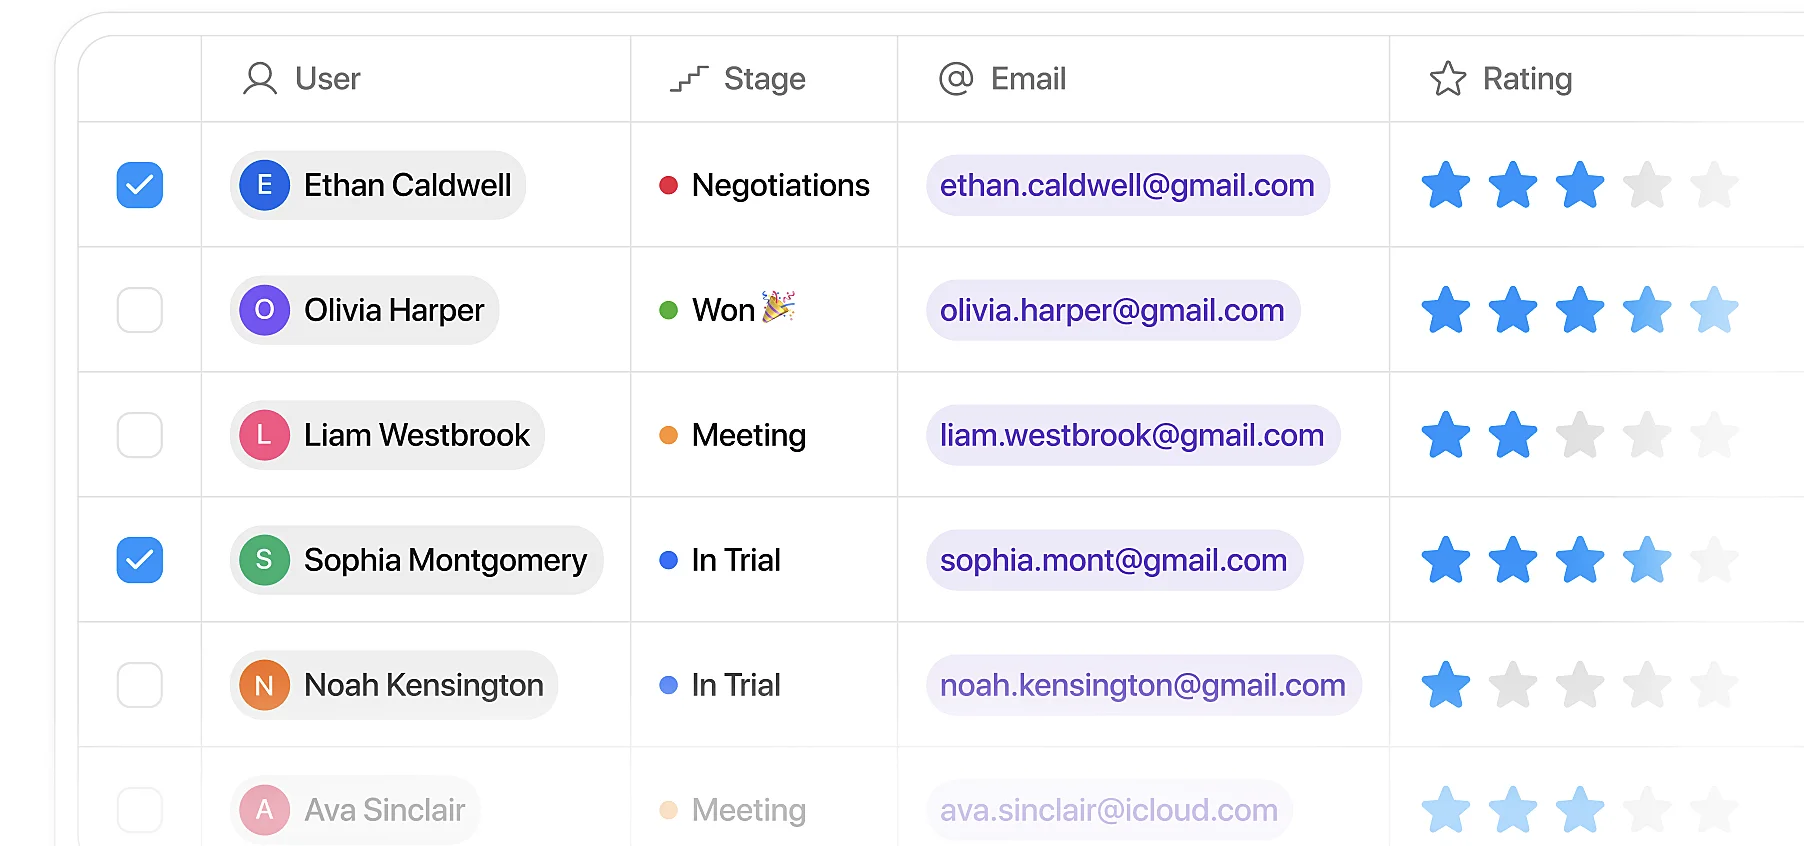Open Ethan Caldwell's Negotiations stage cell
1804x846 pixels.
765,185
